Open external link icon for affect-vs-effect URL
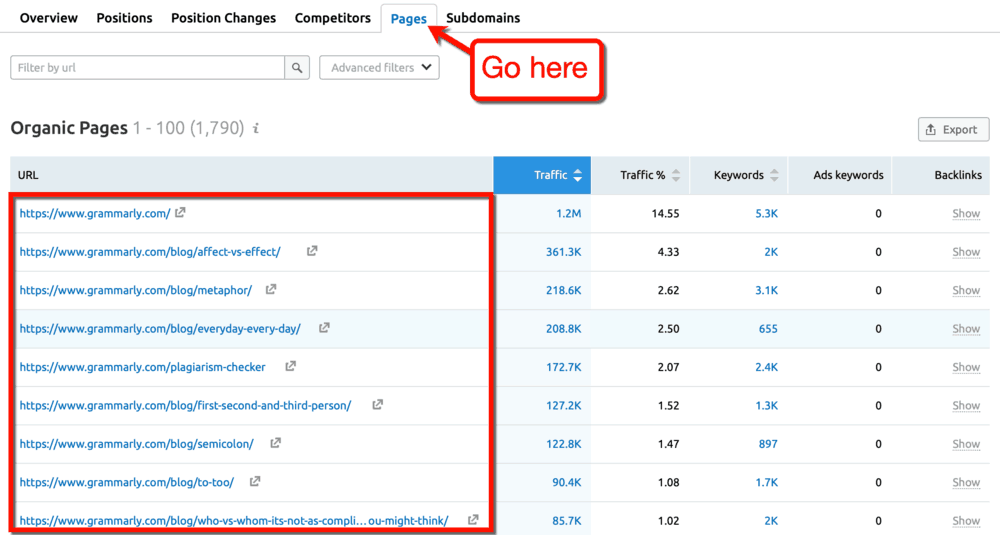 [x=312, y=251]
